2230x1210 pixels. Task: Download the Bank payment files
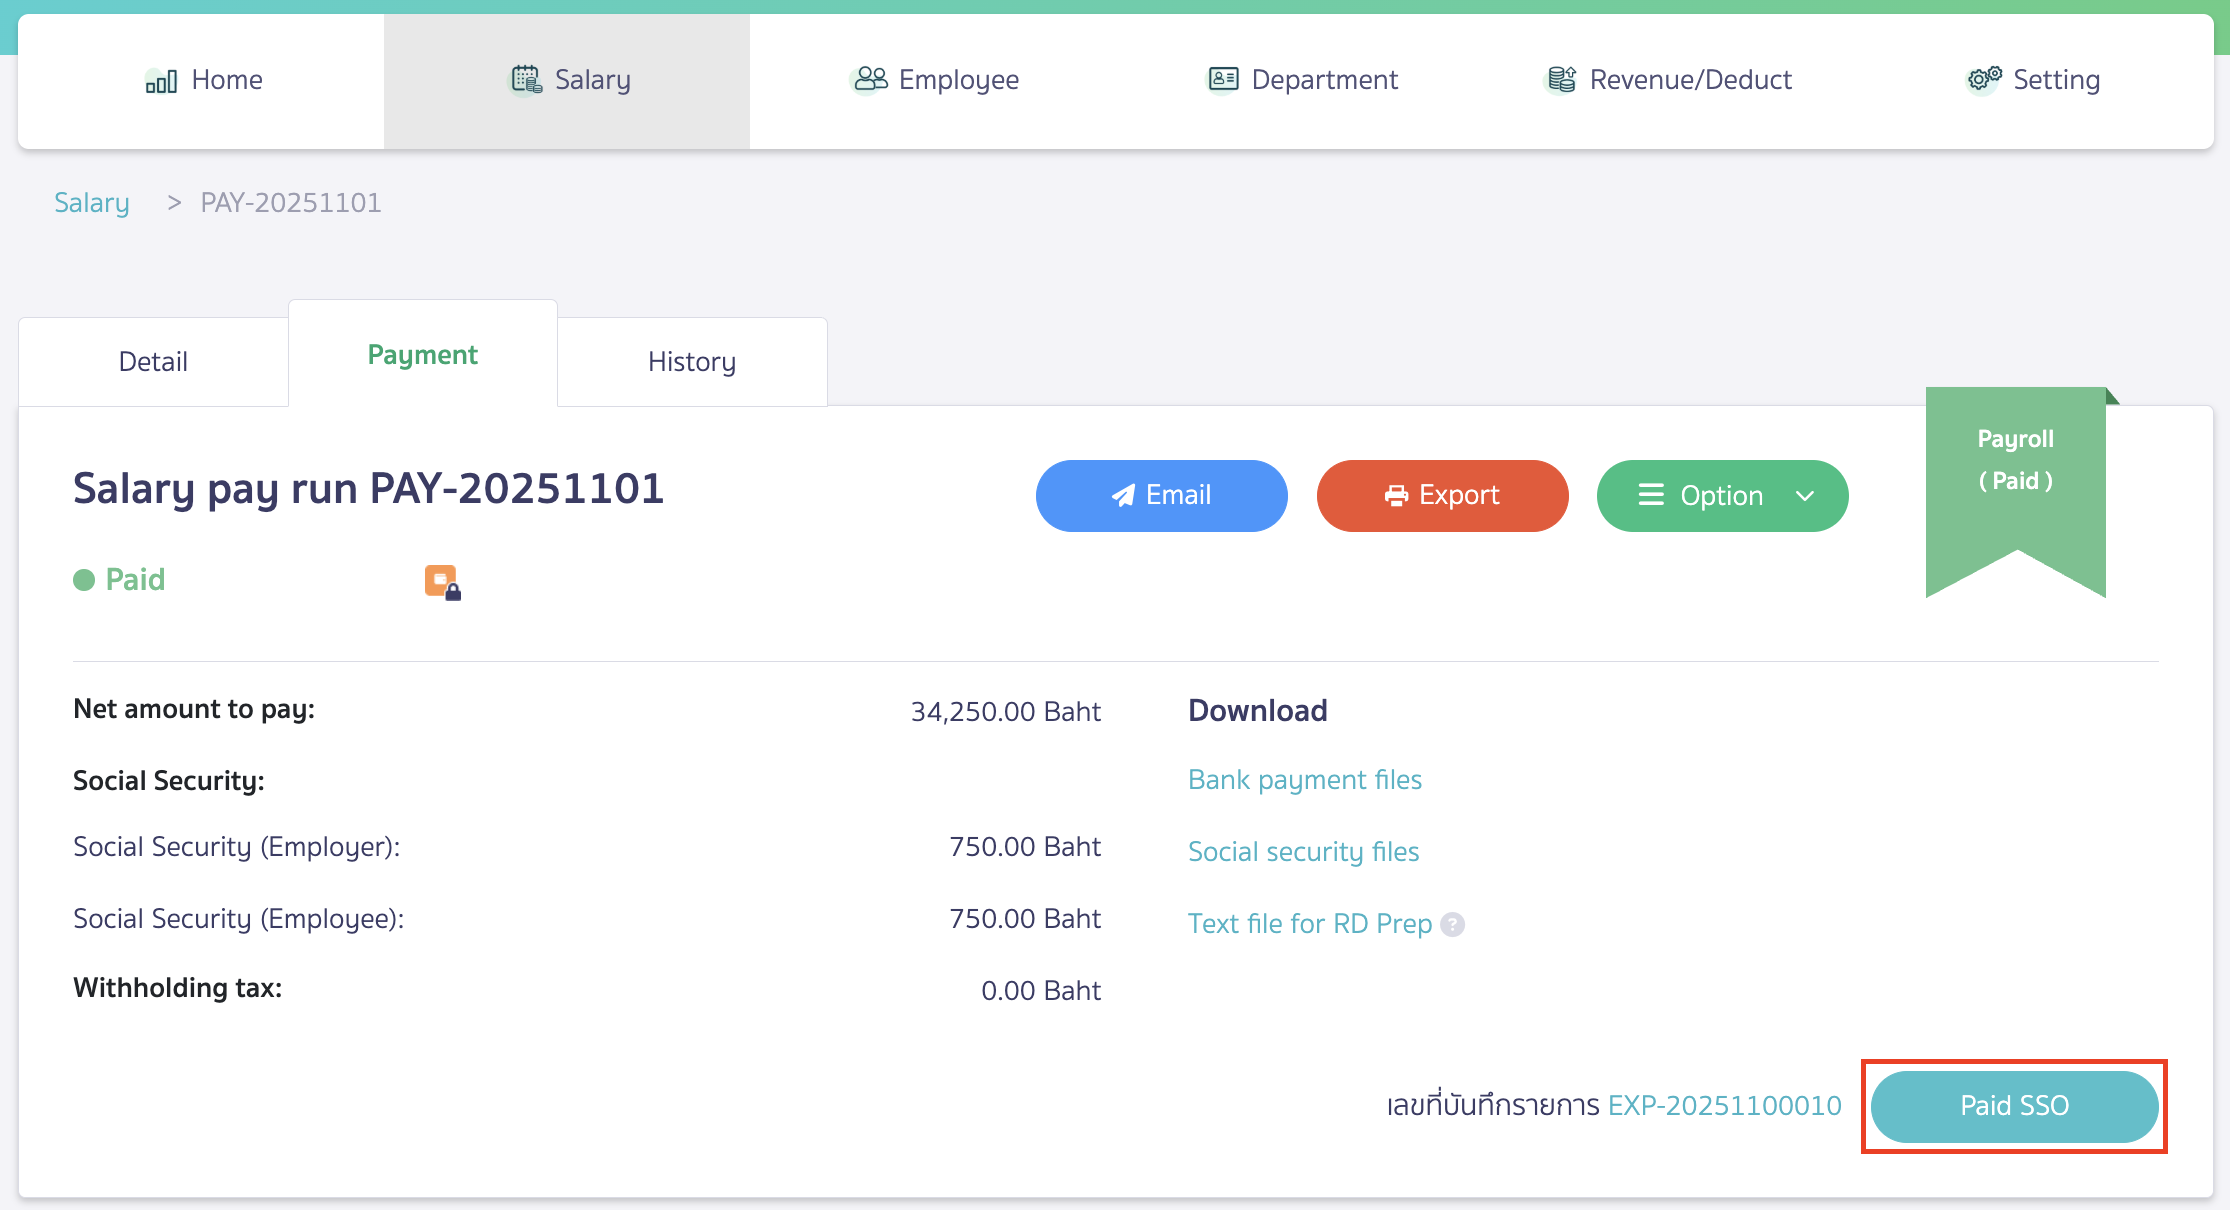pyautogui.click(x=1304, y=780)
